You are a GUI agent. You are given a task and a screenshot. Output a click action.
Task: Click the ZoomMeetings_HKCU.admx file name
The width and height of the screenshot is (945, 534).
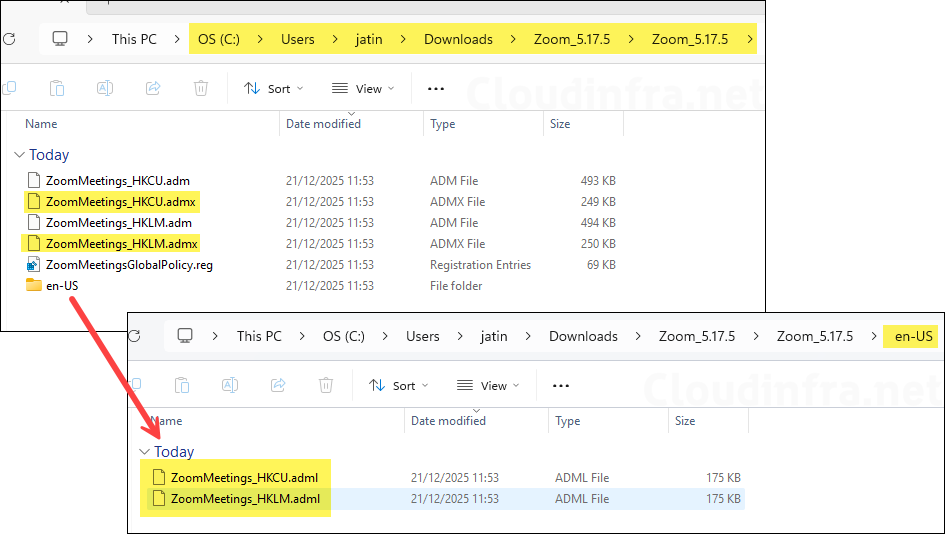[x=121, y=202]
